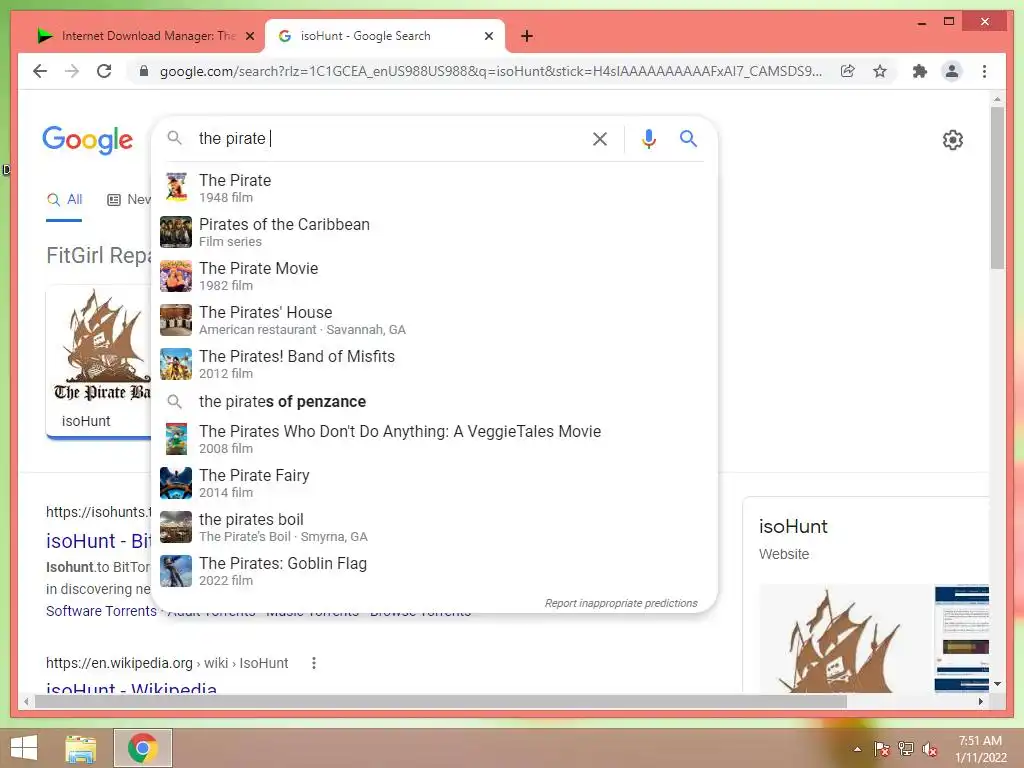Click the isoHunt knowledge panel title

(793, 526)
